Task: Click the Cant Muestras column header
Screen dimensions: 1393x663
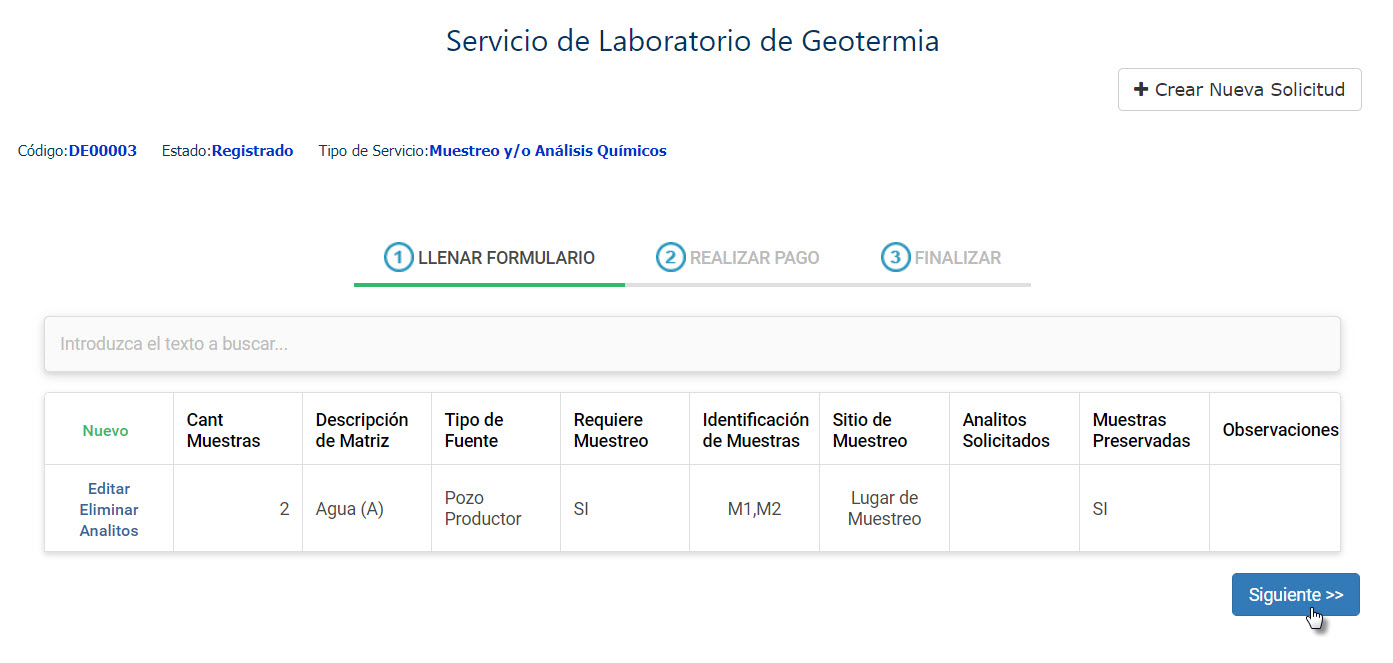Action: pyautogui.click(x=223, y=430)
